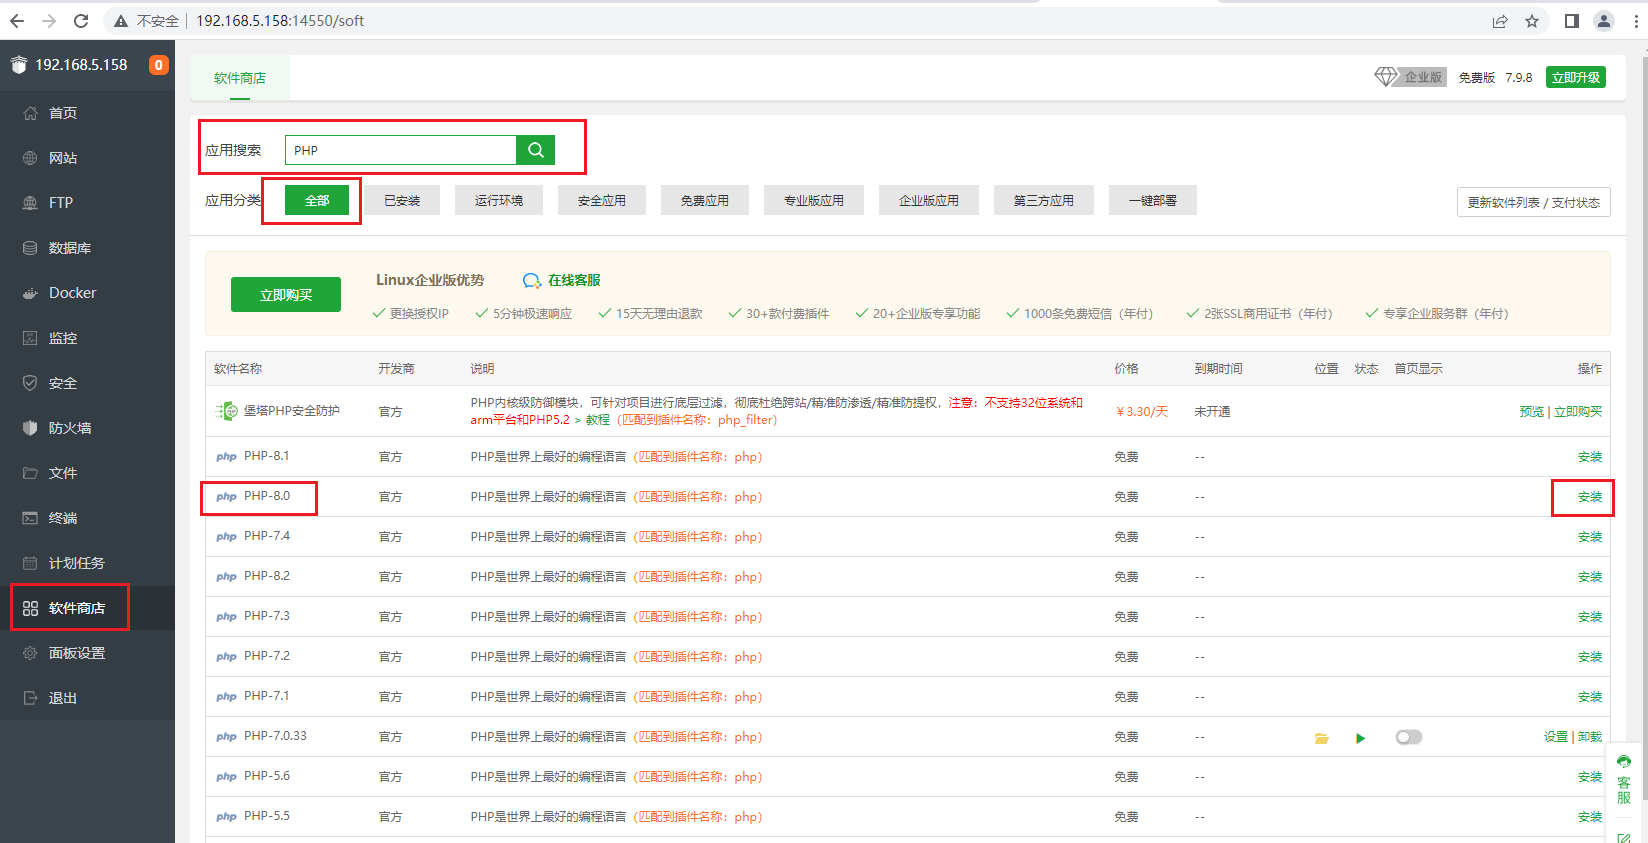Image resolution: width=1648 pixels, height=843 pixels.
Task: Click the green search magnifier button
Action: (535, 150)
